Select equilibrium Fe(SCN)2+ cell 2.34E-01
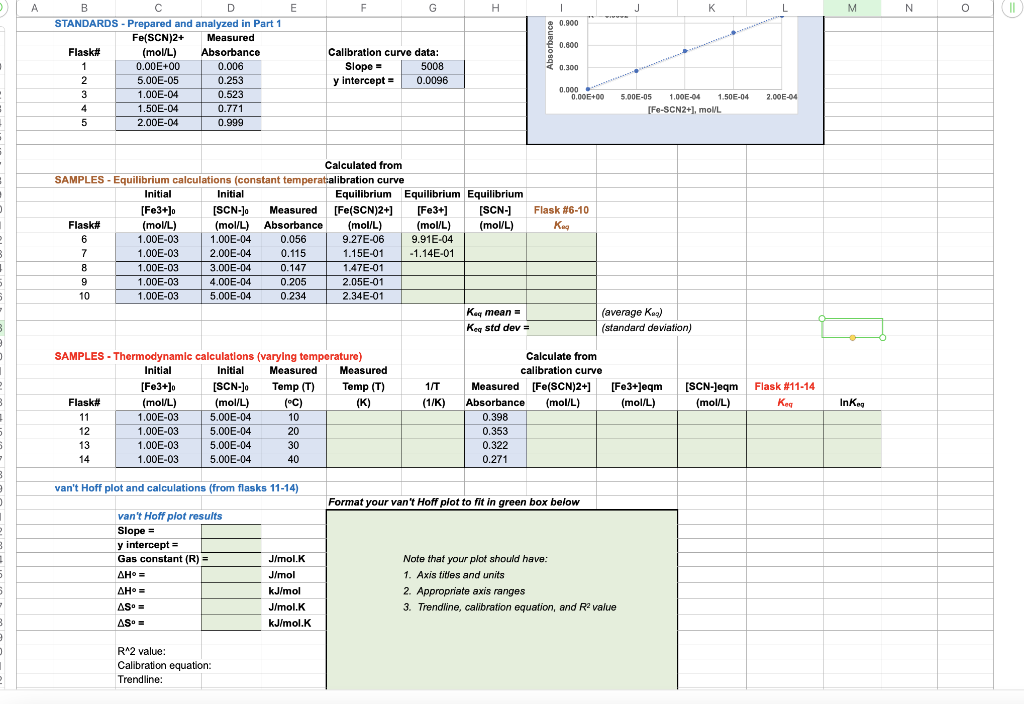The height and width of the screenshot is (704, 1024). click(363, 296)
